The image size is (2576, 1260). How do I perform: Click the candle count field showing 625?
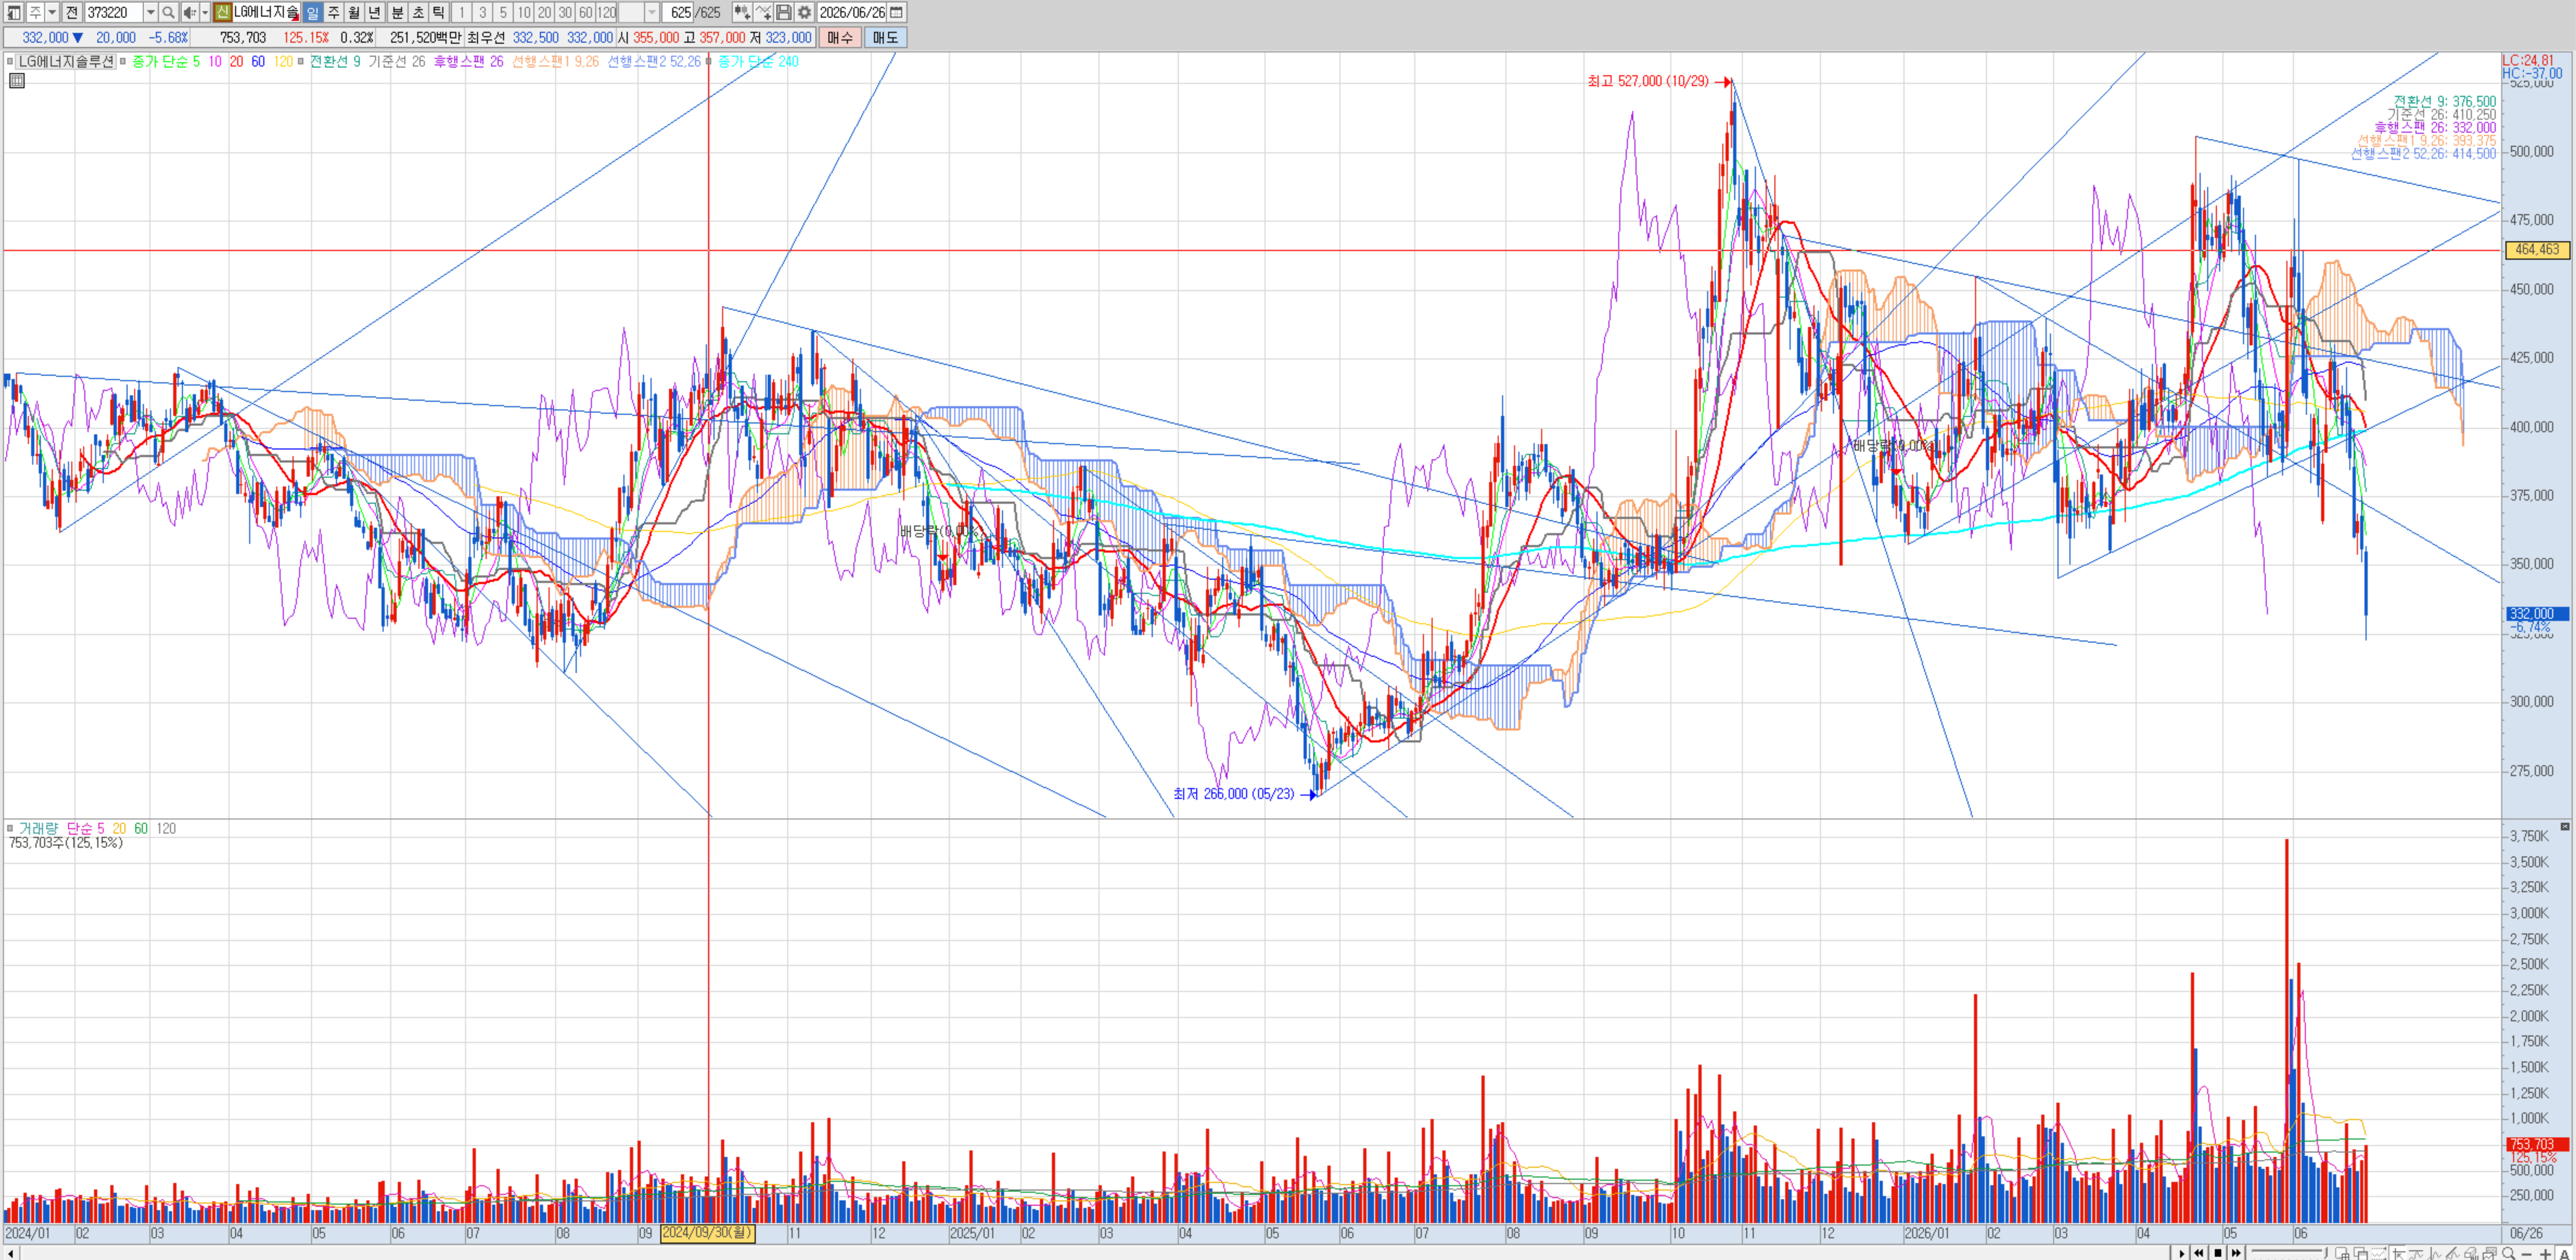[x=680, y=12]
